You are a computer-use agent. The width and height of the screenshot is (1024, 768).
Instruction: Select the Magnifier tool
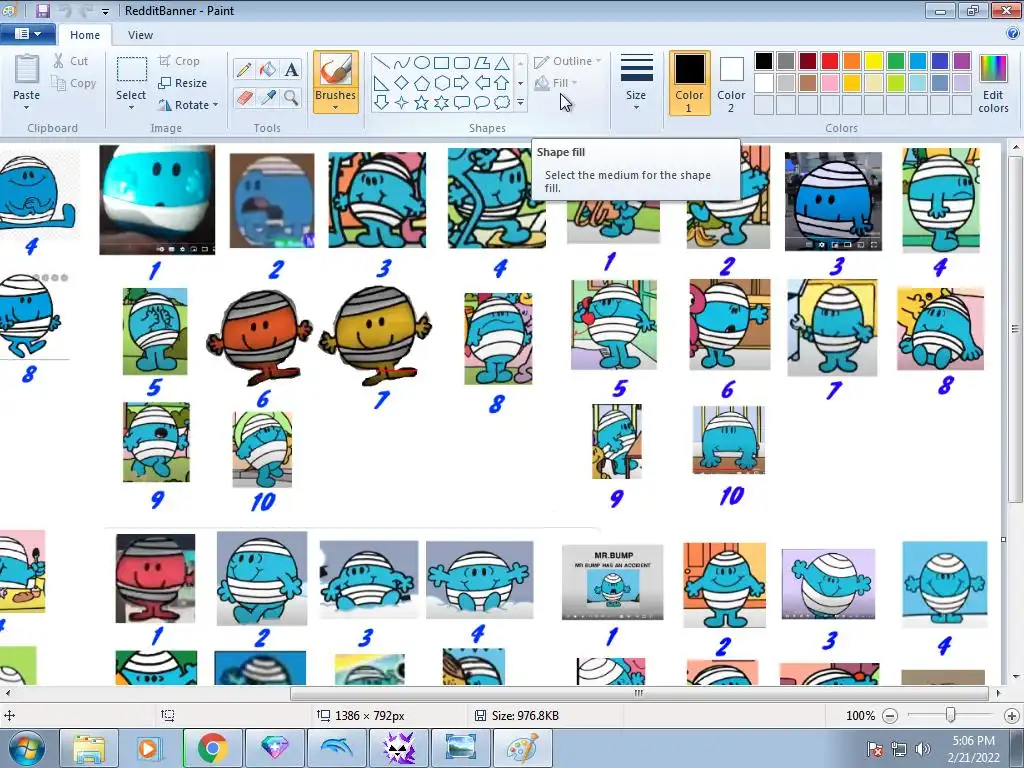point(291,98)
